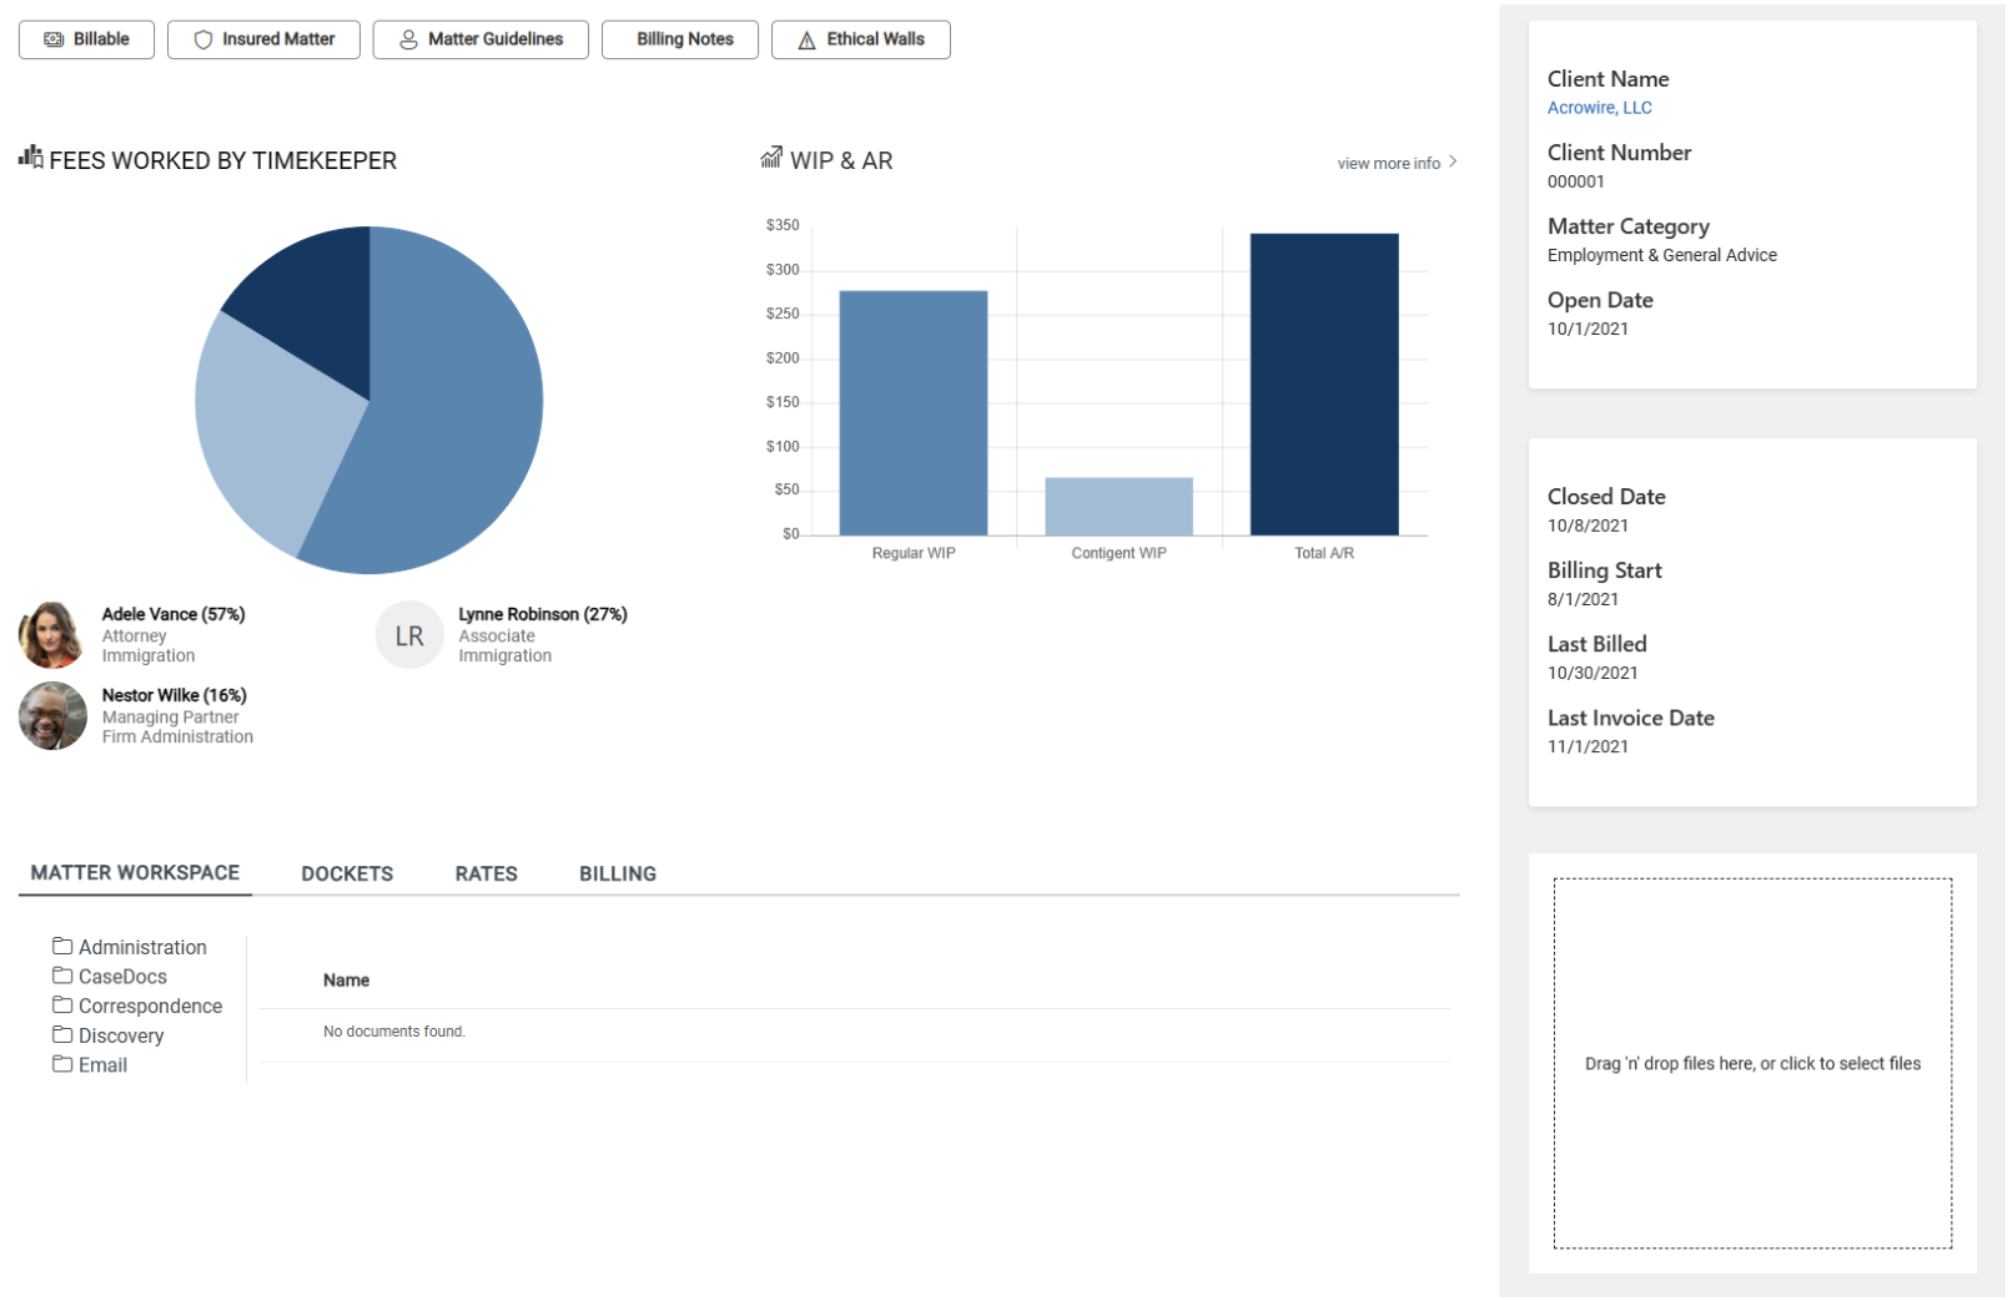Expand view more info chevron
Screen dimensions: 2008x1300
click(x=1453, y=162)
